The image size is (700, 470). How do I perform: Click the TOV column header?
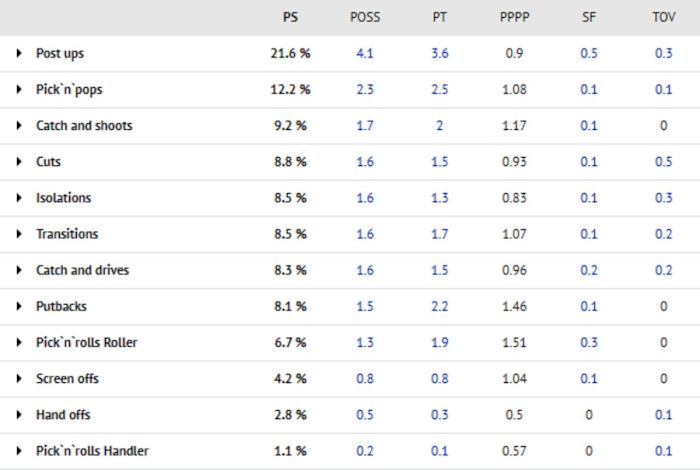click(x=663, y=18)
